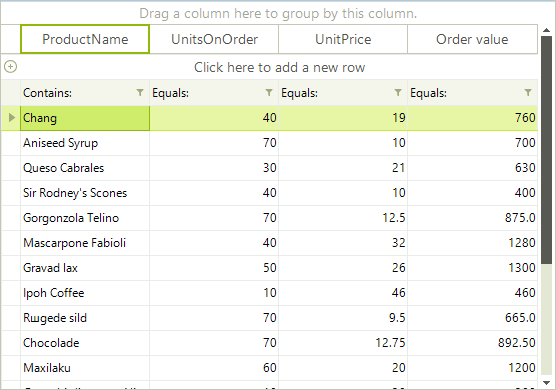The height and width of the screenshot is (390, 556).
Task: Click UnitPrice 20 in Maxilaku row
Action: pyautogui.click(x=343, y=368)
